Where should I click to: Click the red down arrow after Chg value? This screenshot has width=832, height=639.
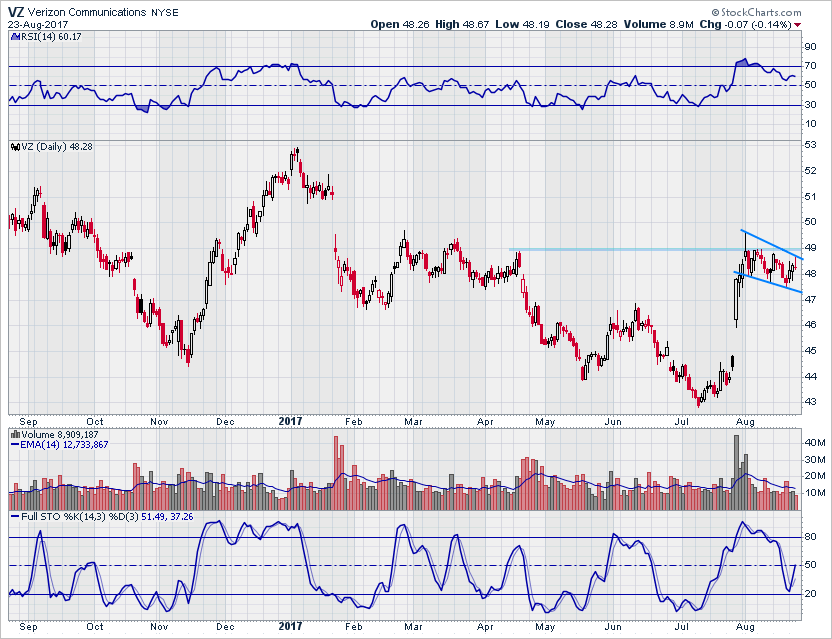pos(798,25)
